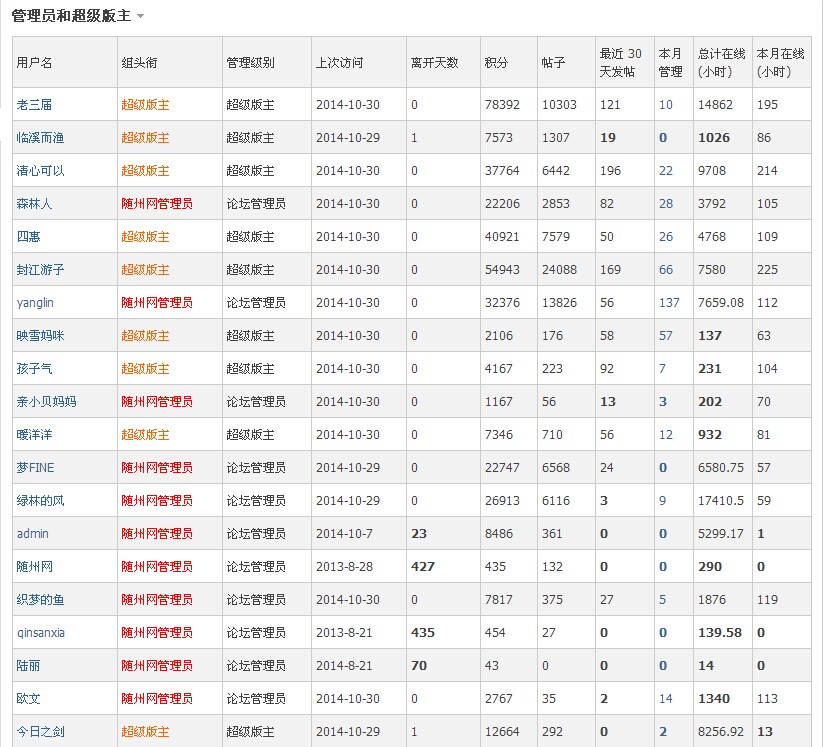Click 森林人's monthly management count 28
824x747 pixels.
[666, 203]
